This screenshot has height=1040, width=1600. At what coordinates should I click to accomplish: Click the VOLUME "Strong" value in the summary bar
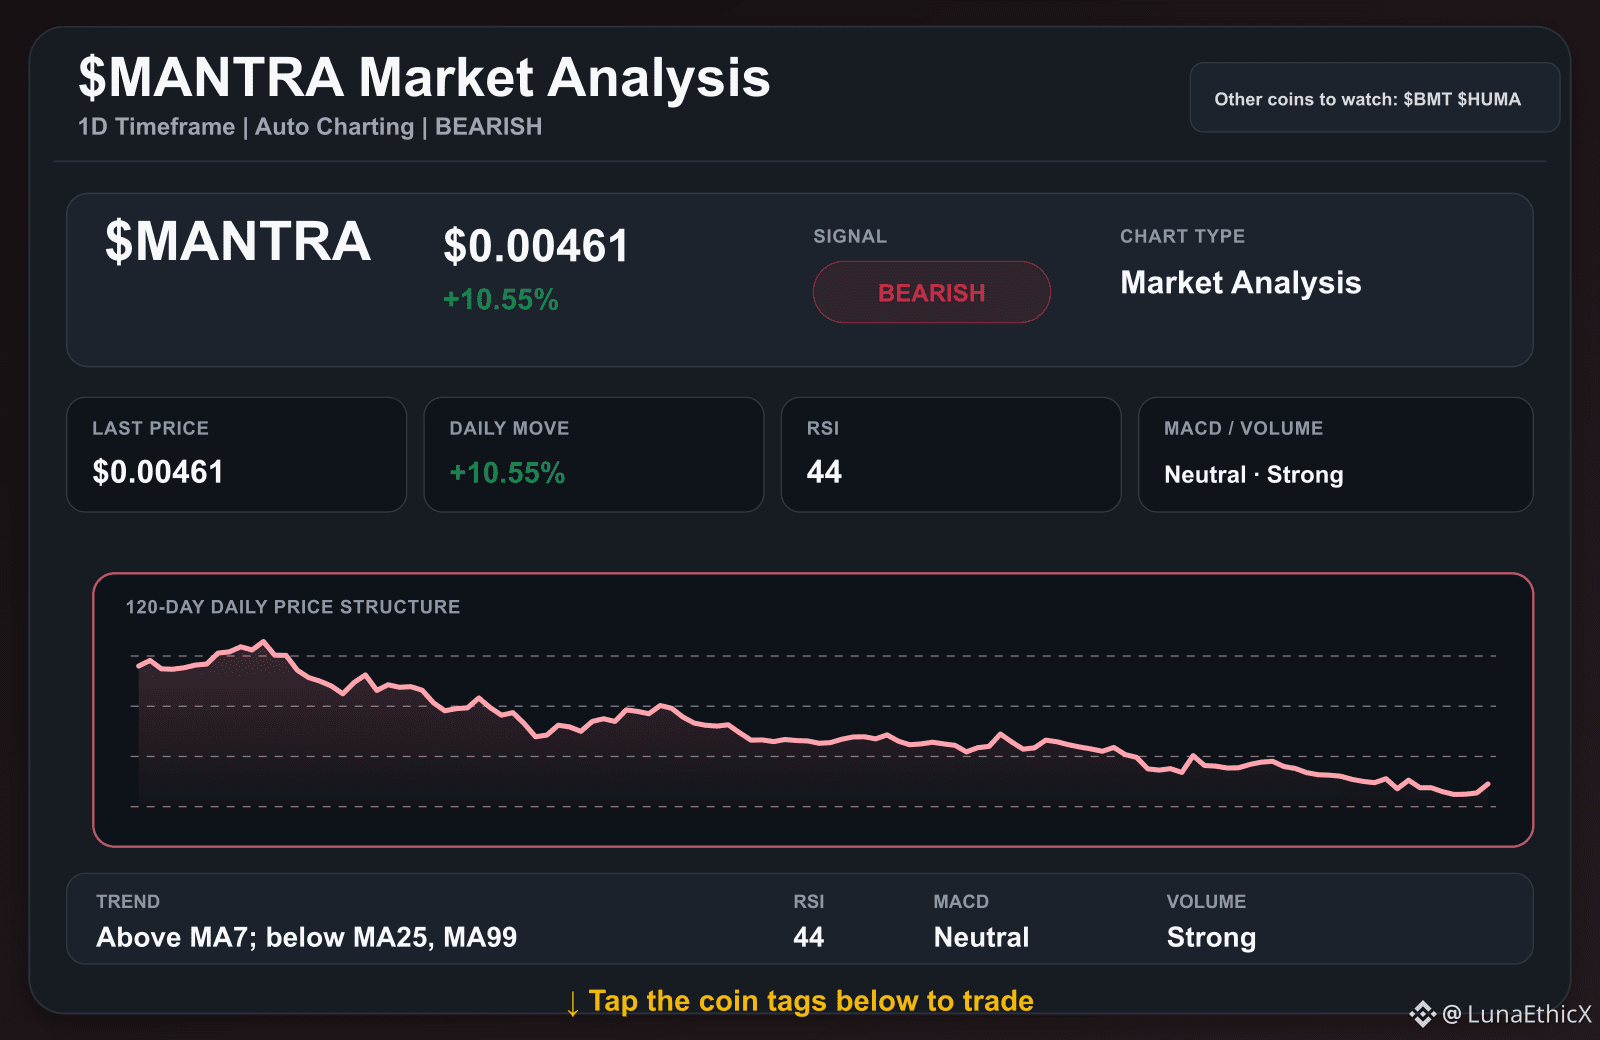coord(1211,938)
